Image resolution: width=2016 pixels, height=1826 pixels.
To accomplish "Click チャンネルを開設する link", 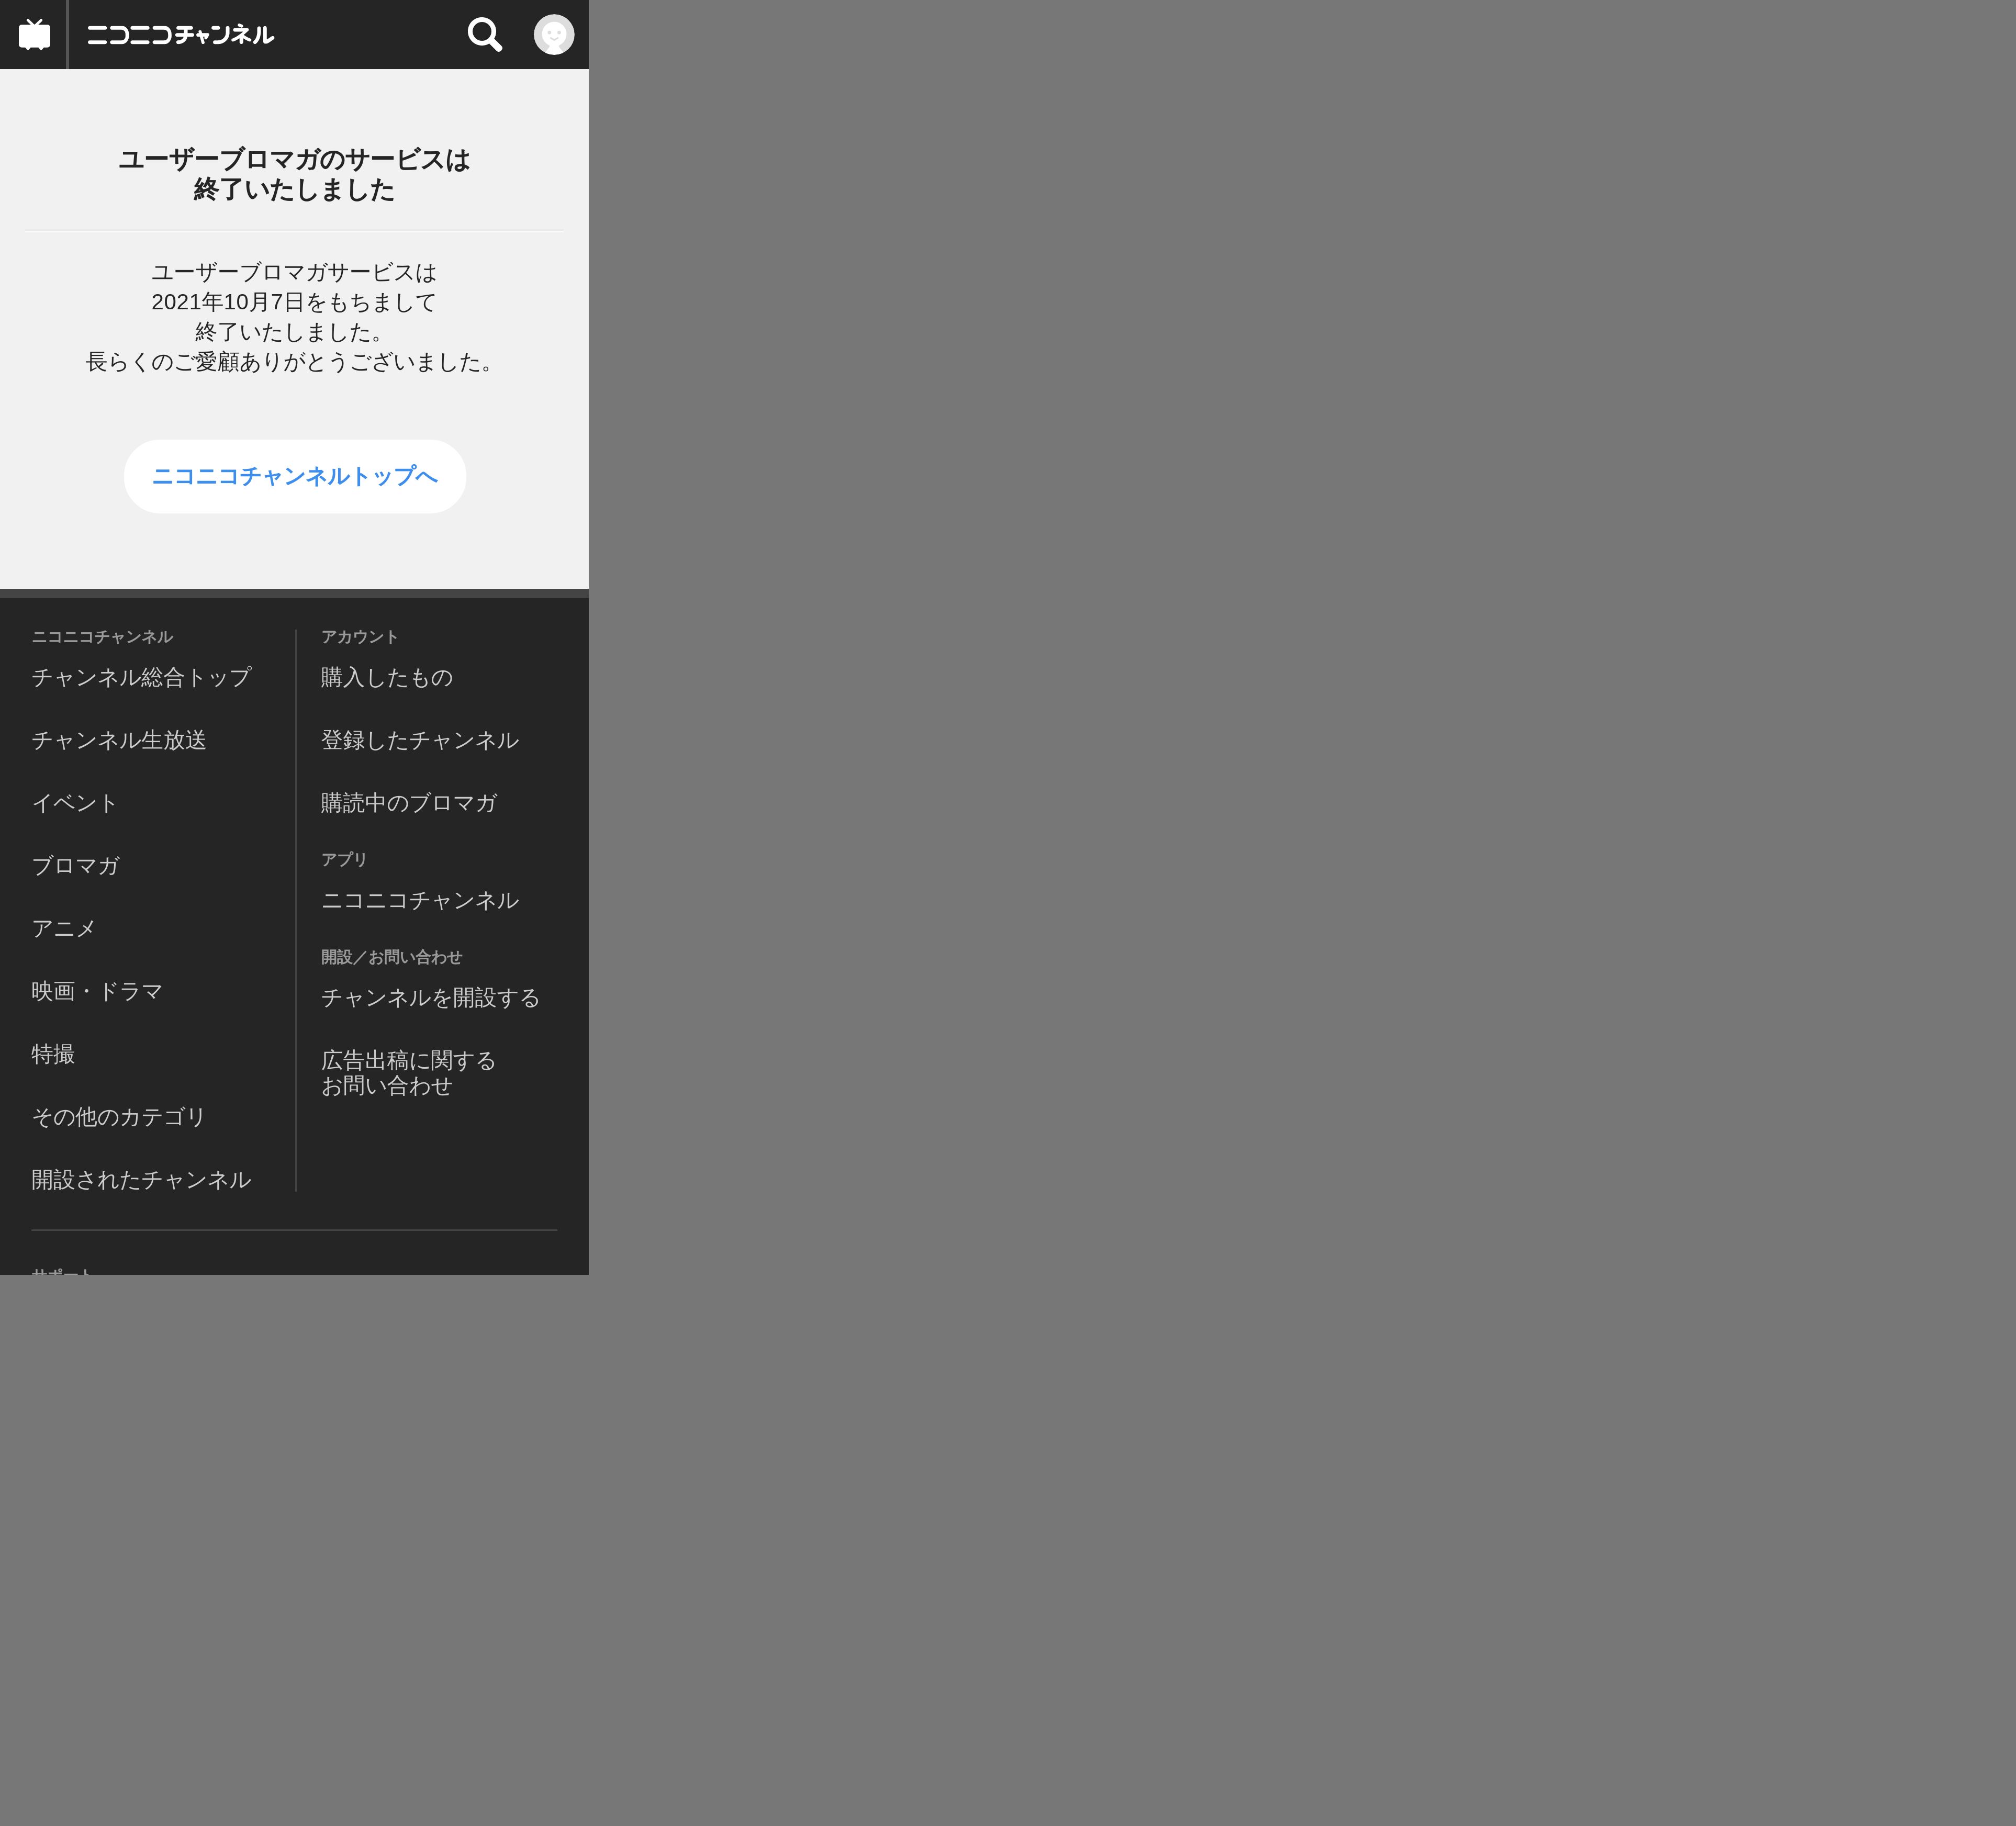I will [x=430, y=998].
